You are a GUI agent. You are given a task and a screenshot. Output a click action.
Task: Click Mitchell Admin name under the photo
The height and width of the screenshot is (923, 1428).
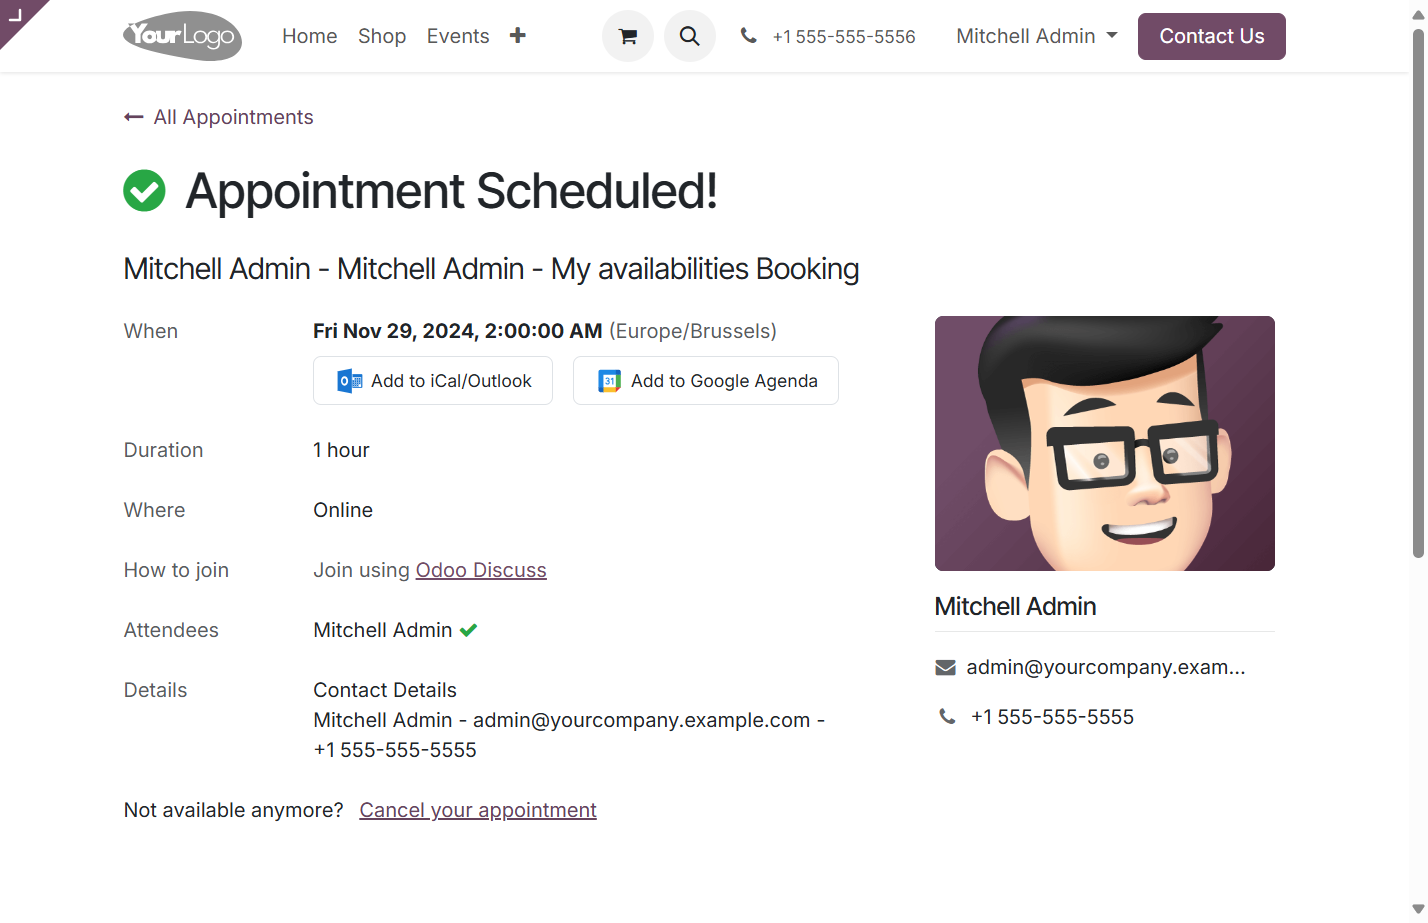pyautogui.click(x=1015, y=606)
